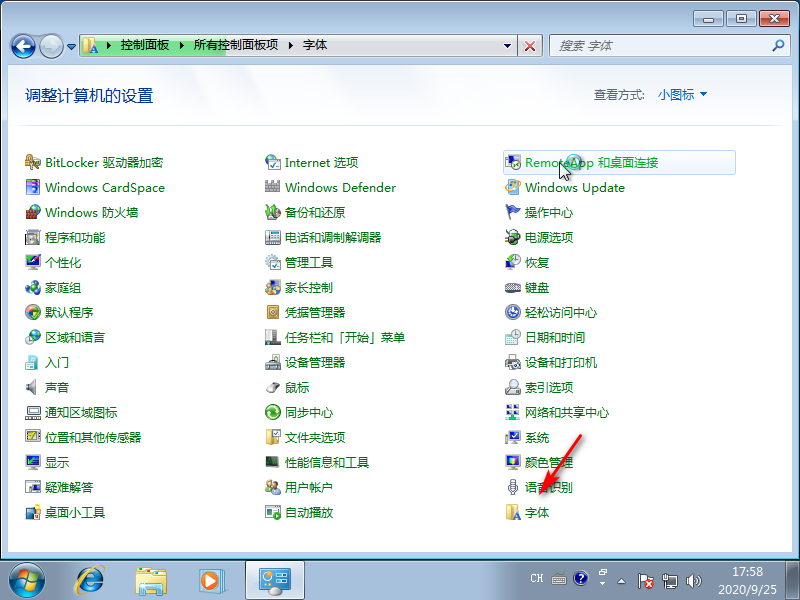Click the 设备管理器 icon
800x600 pixels.
pyautogui.click(x=273, y=363)
